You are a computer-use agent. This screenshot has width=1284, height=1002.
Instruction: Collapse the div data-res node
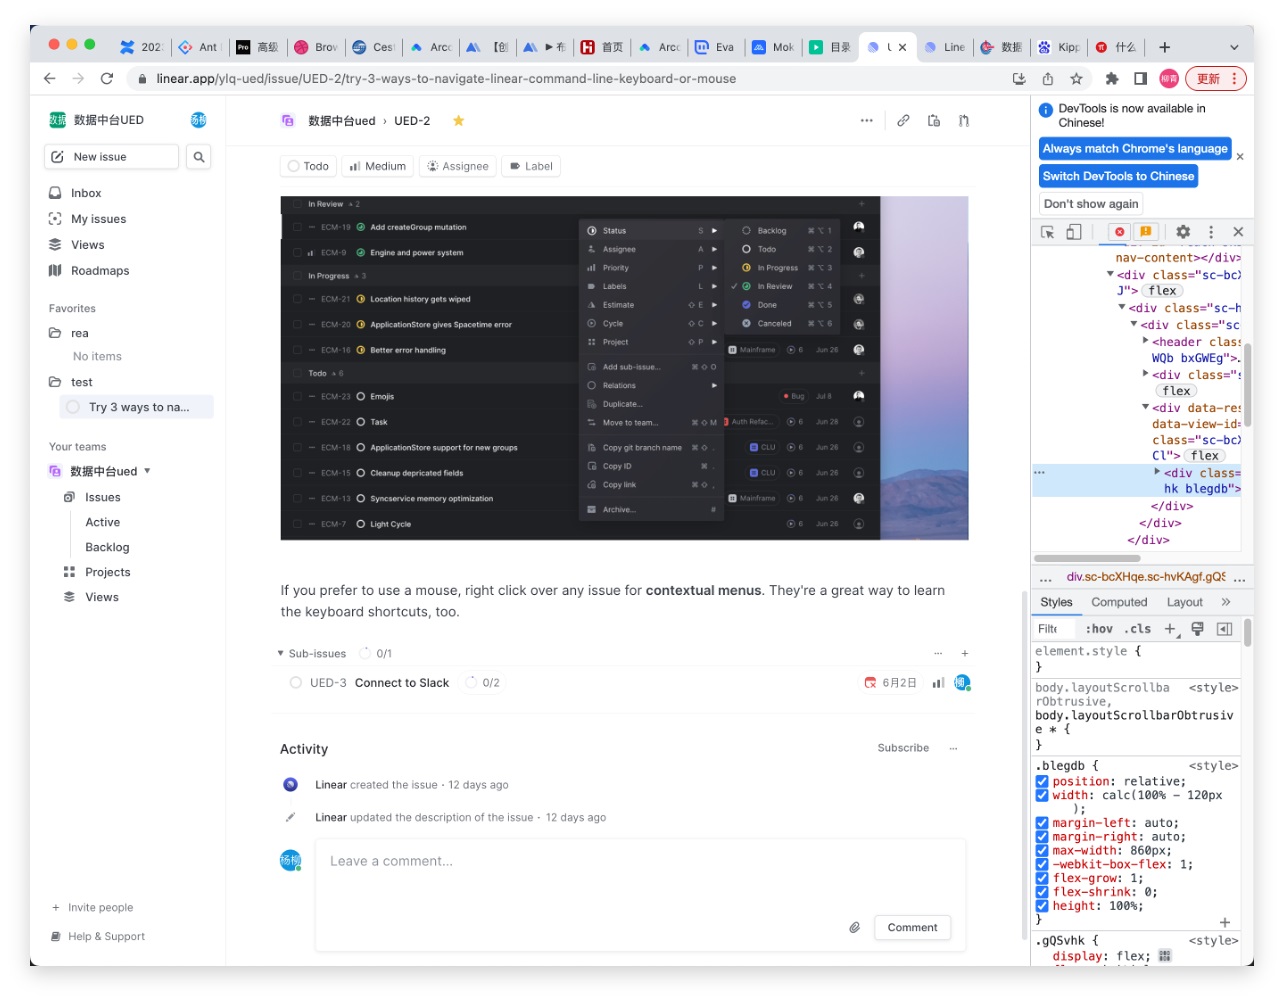click(x=1146, y=407)
